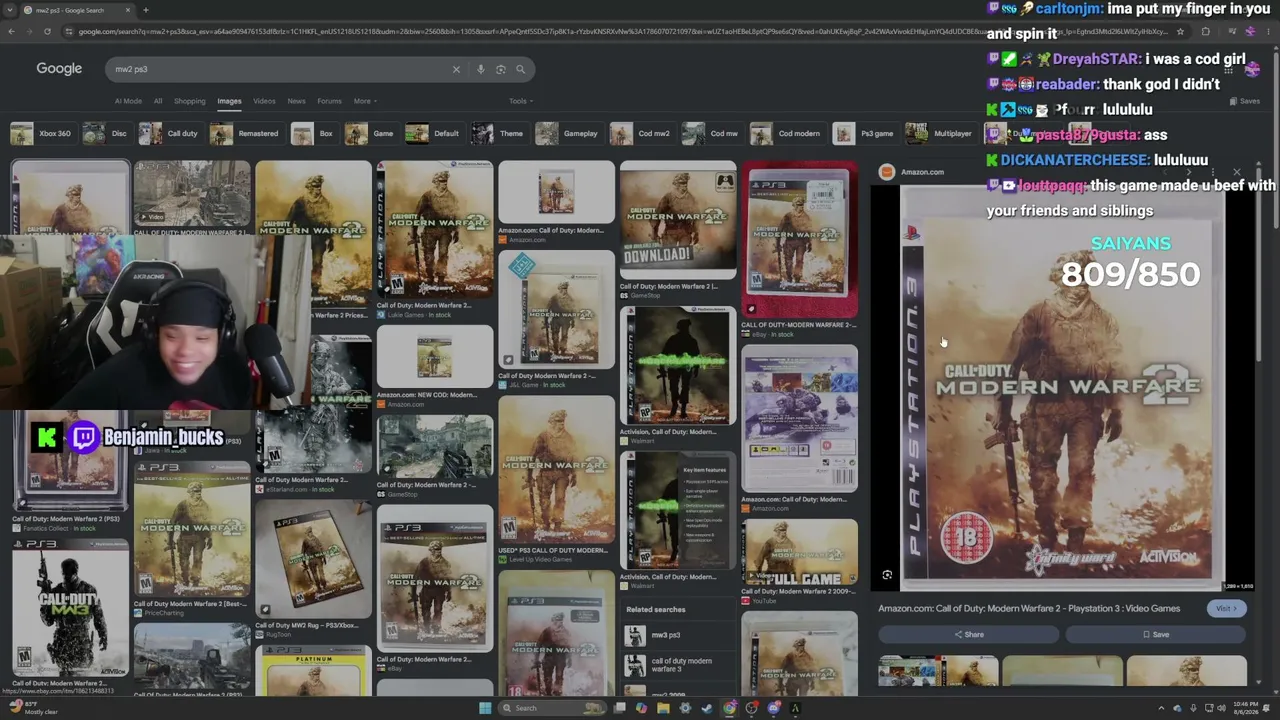Select the Images tab
The width and height of the screenshot is (1280, 720).
coord(229,101)
